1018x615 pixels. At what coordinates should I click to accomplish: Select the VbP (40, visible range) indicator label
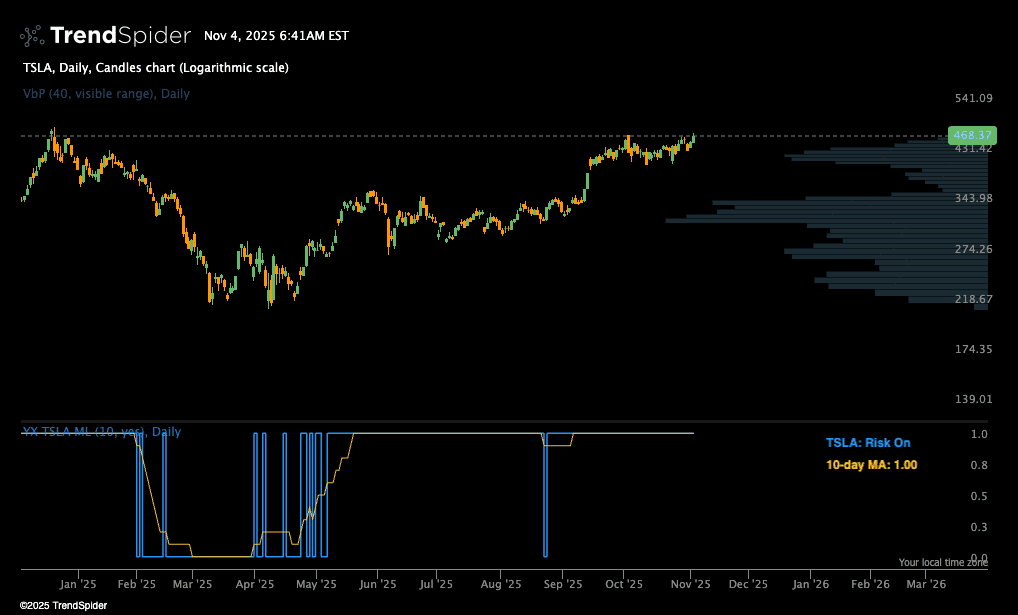tap(106, 94)
